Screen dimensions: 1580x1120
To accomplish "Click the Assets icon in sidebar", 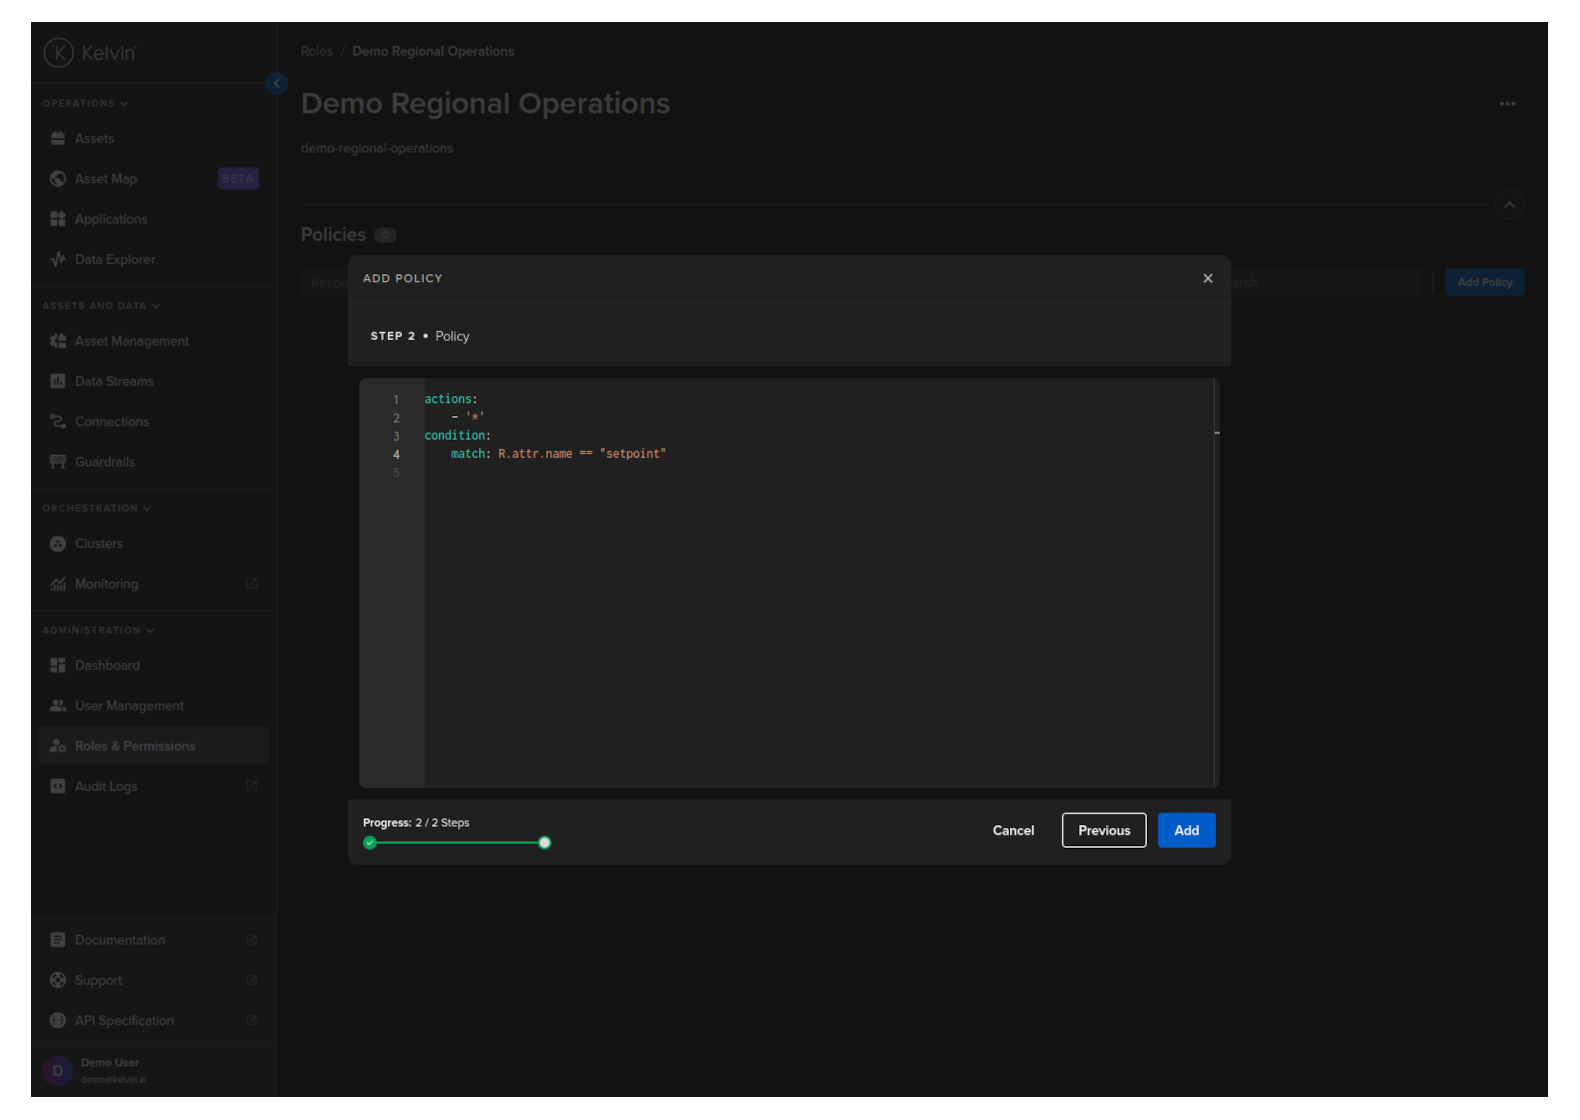I will click(58, 139).
